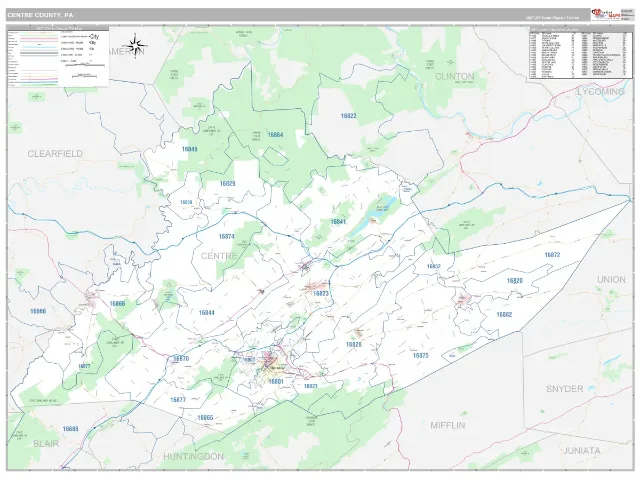This screenshot has width=640, height=480.
Task: Click ZIP code 16844 on the map
Action: [x=207, y=313]
